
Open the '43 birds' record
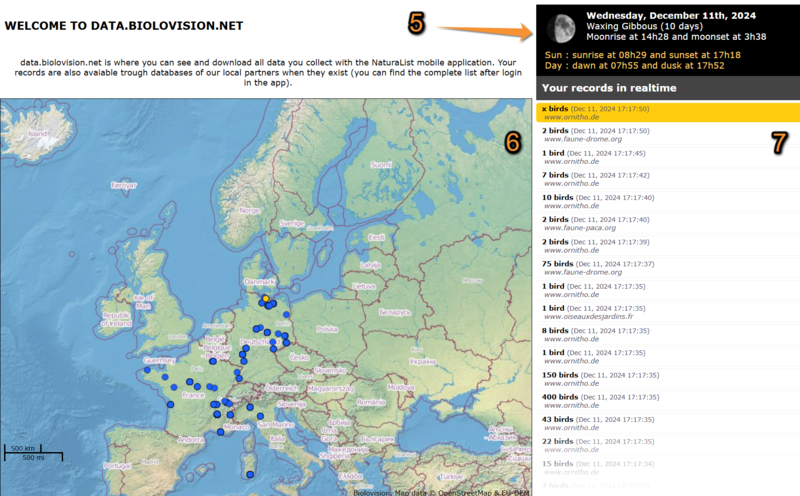(558, 419)
